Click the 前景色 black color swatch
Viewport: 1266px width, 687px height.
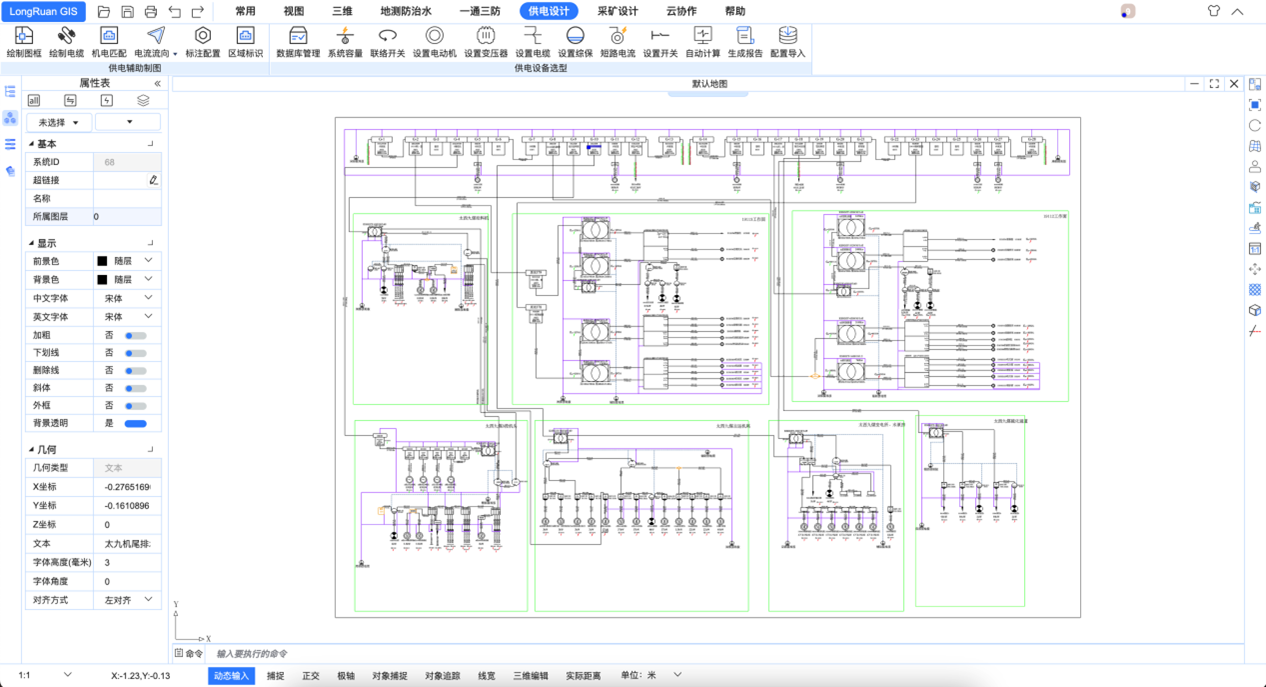point(102,261)
